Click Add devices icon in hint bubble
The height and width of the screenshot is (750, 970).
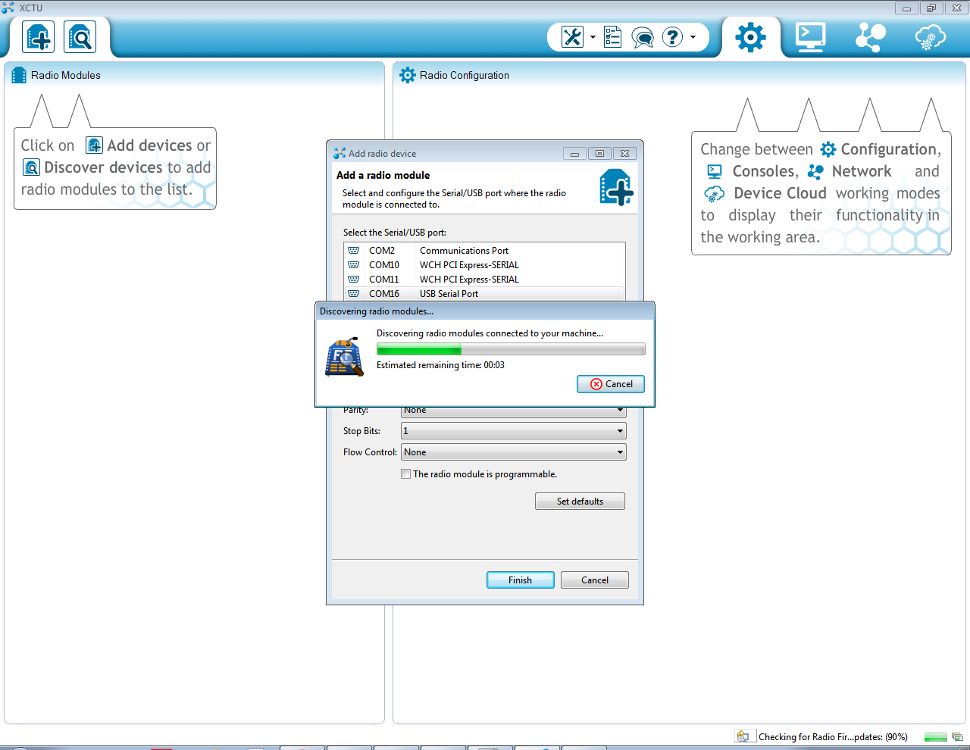[x=94, y=145]
